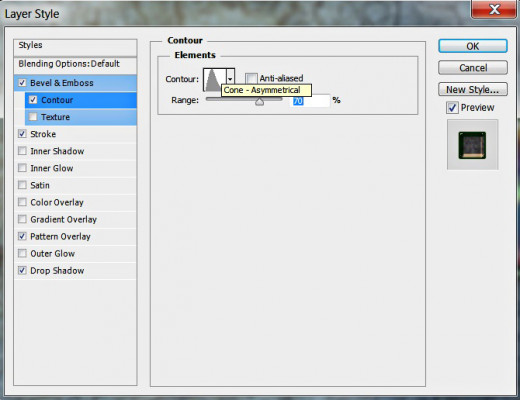
Task: Close the Layer Style dialog
Action: (x=493, y=9)
